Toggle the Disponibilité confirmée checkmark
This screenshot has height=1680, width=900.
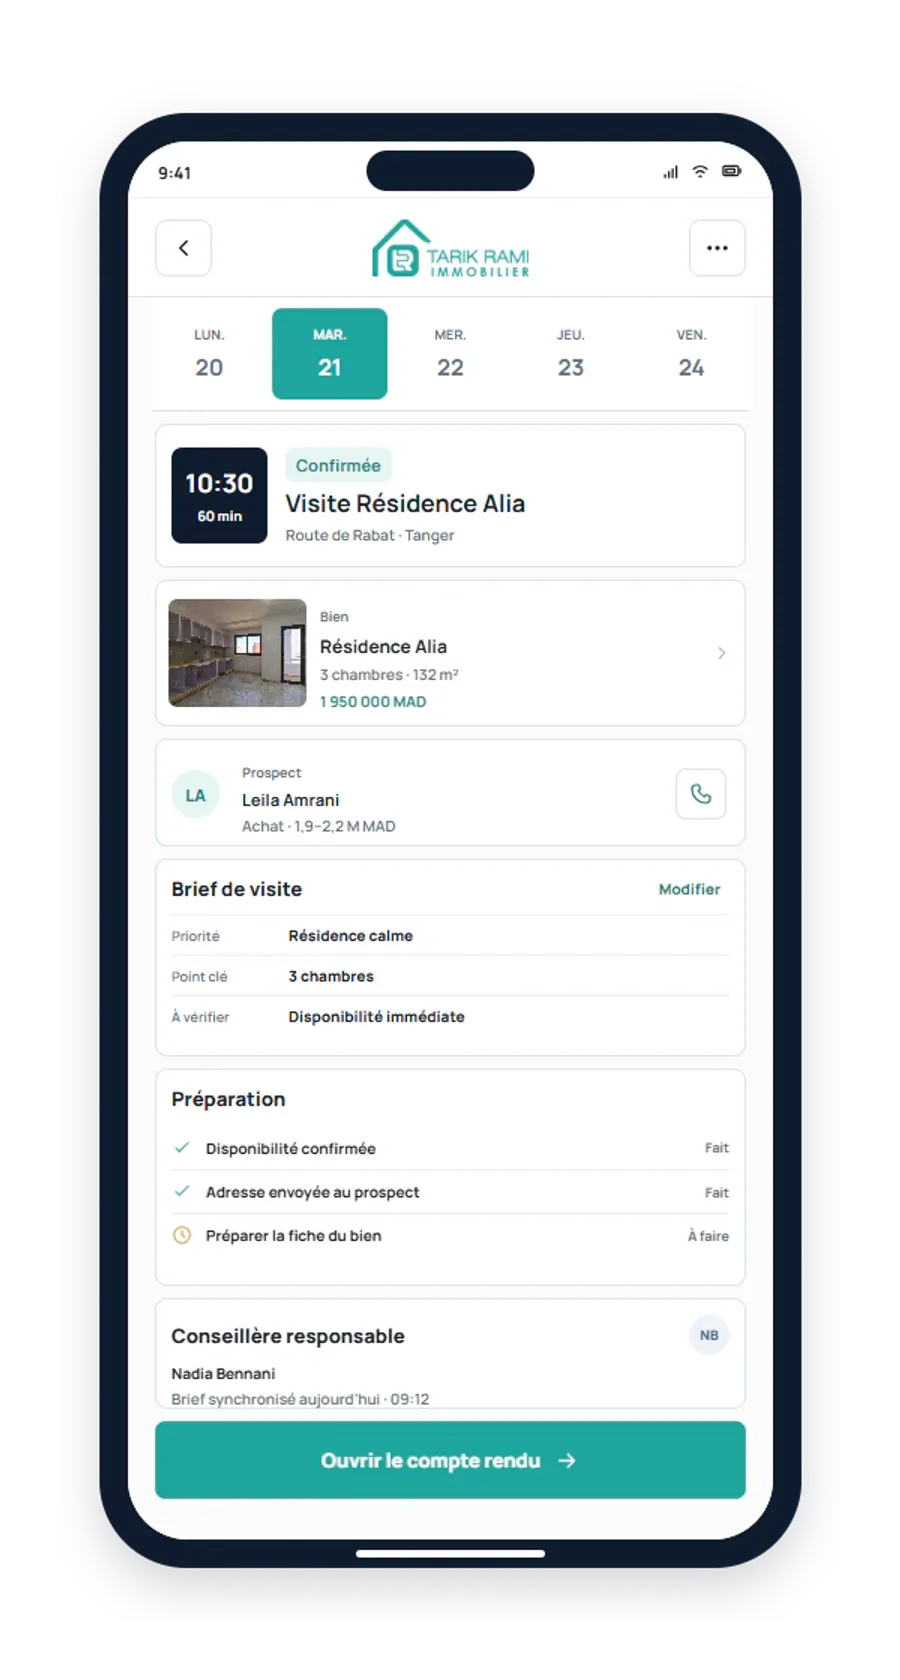182,1148
